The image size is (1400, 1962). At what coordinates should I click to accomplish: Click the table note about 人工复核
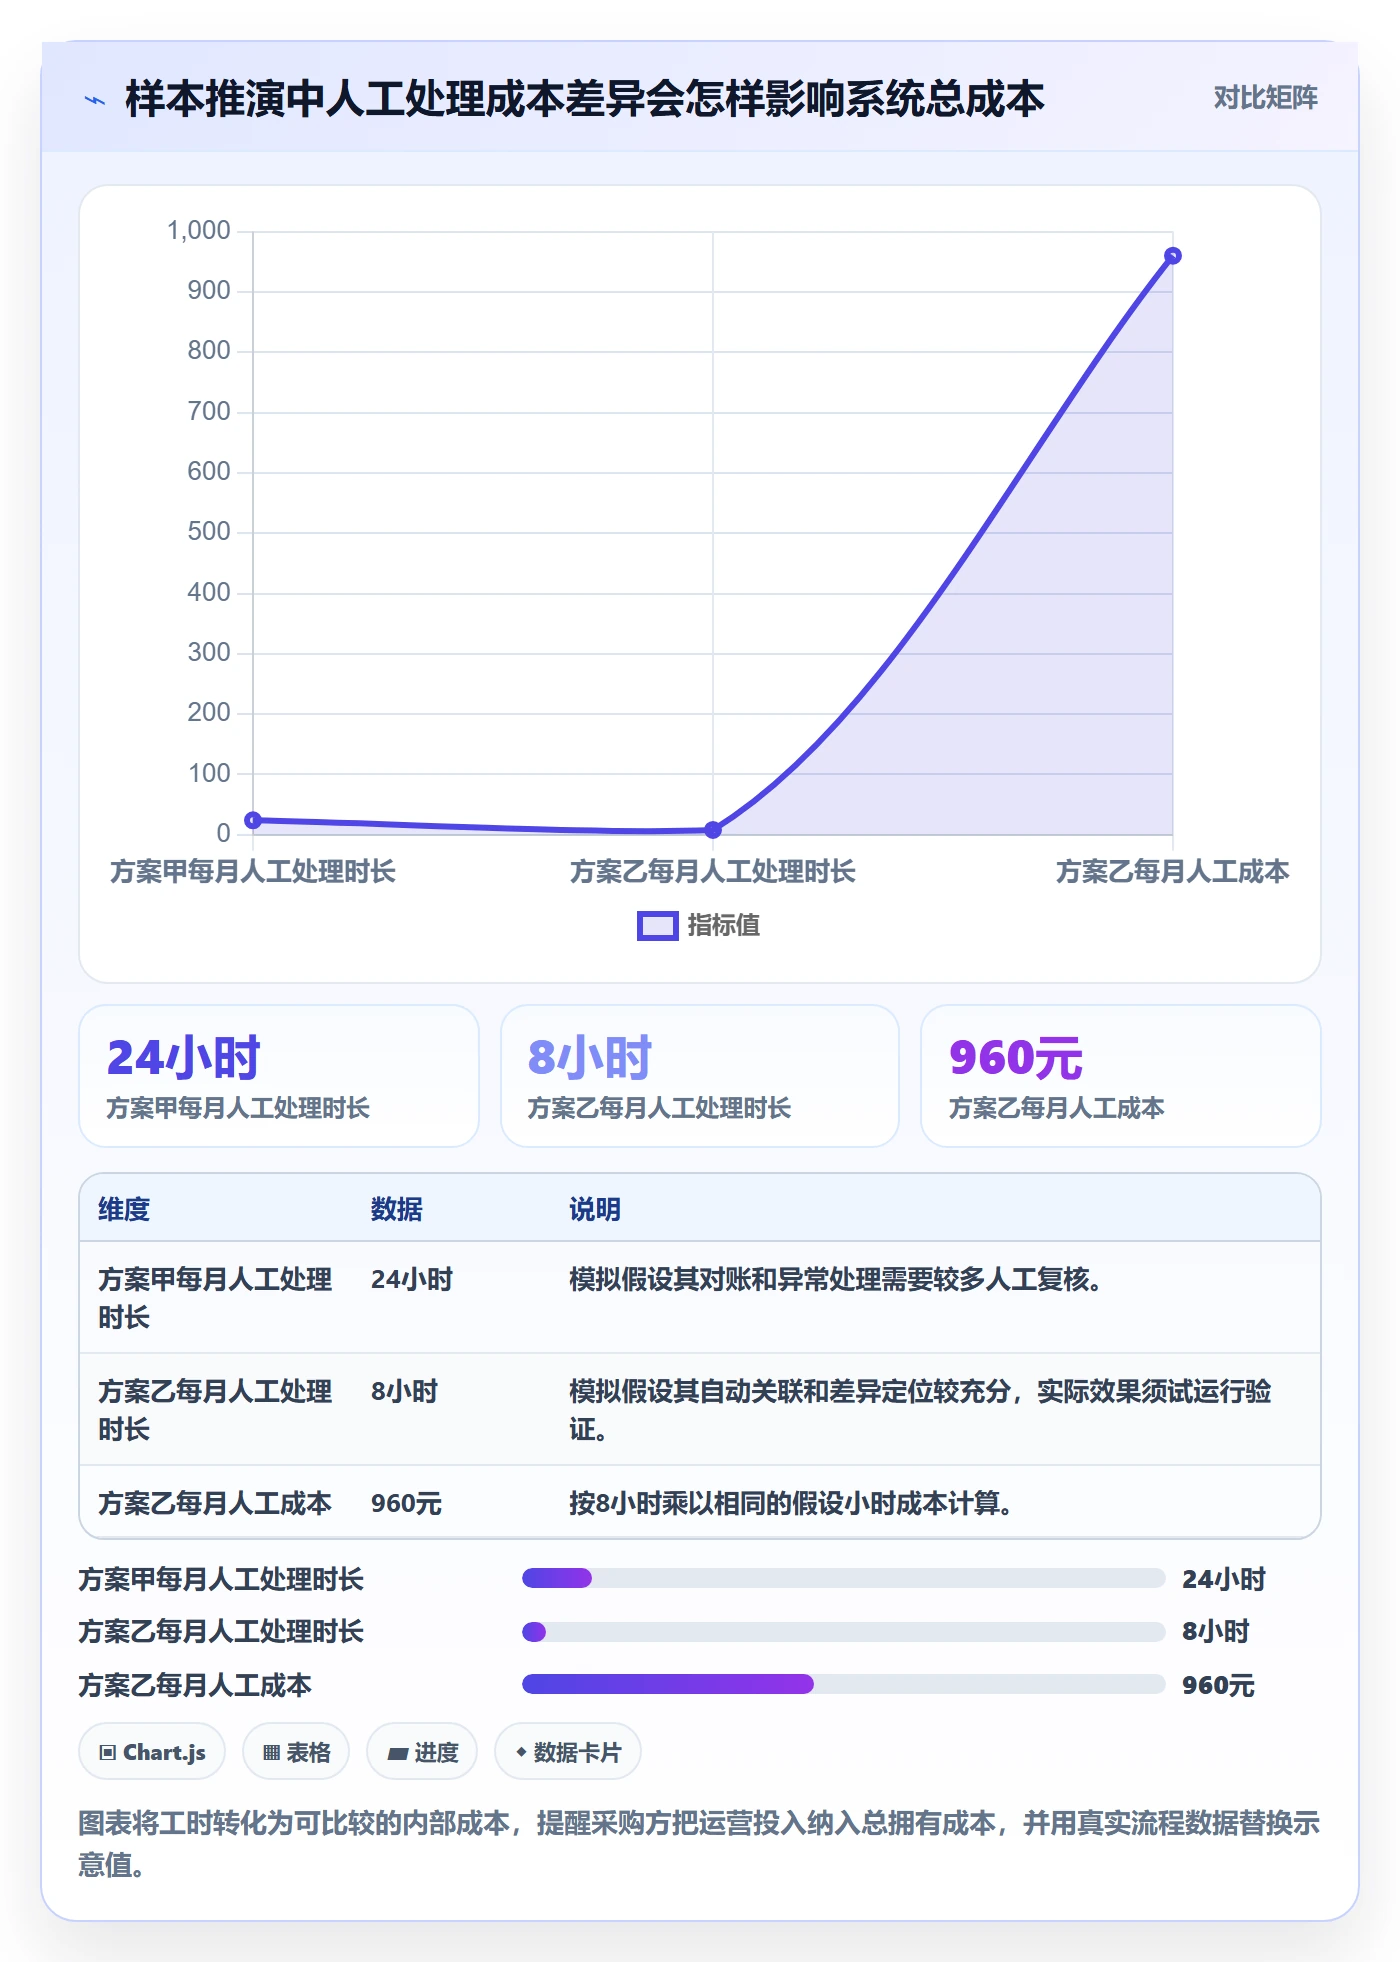tap(836, 1279)
